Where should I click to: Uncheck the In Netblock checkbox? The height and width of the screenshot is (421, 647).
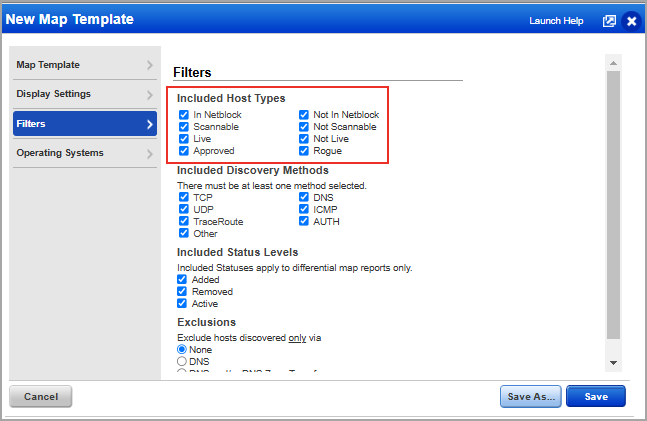[184, 114]
